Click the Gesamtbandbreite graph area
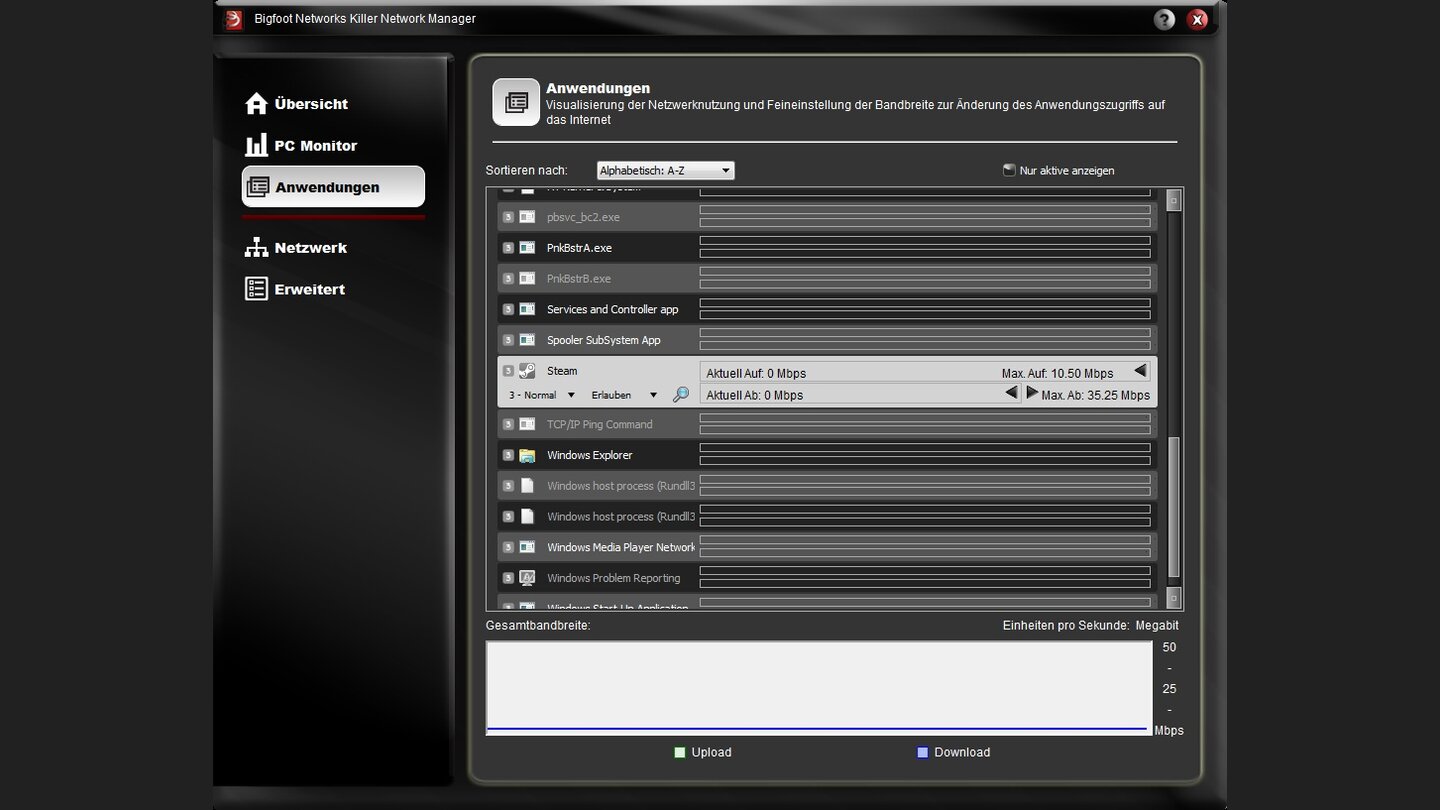1440x810 pixels. click(819, 688)
